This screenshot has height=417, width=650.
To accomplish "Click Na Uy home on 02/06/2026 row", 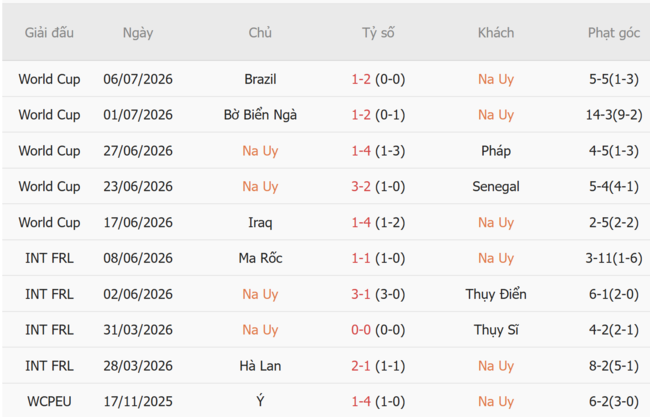I will pos(260,294).
